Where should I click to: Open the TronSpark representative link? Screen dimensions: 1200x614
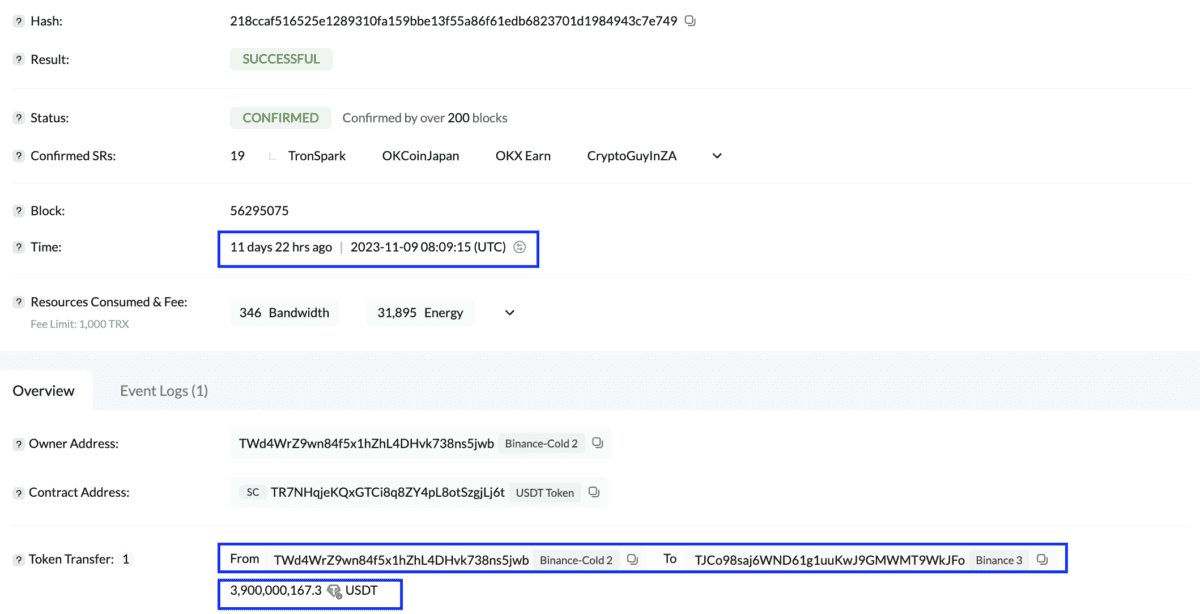(317, 156)
